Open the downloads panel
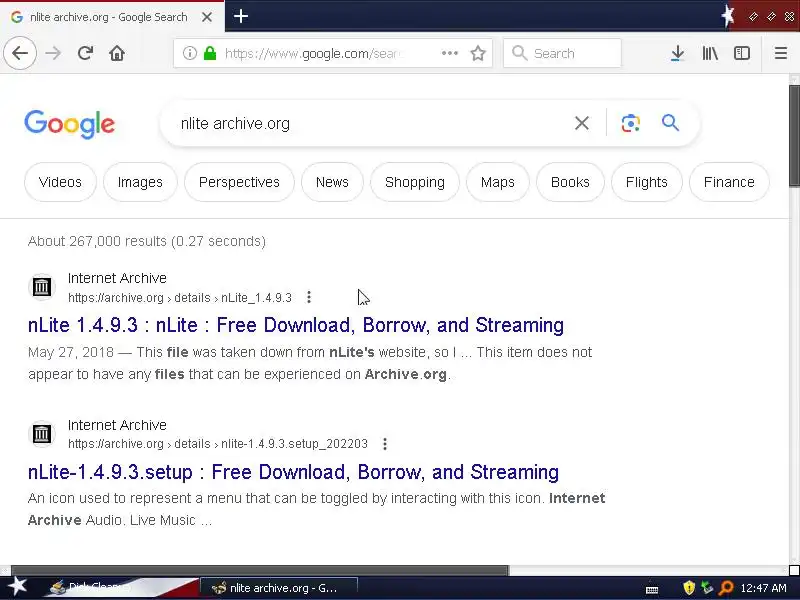Screen dimensions: 800x600 tap(677, 53)
